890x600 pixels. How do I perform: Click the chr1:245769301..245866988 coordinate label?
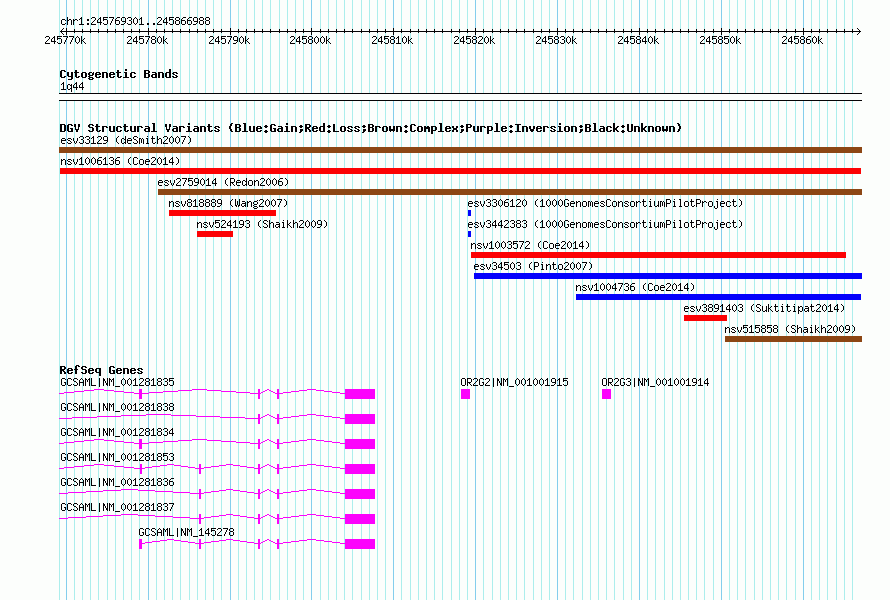[135, 21]
